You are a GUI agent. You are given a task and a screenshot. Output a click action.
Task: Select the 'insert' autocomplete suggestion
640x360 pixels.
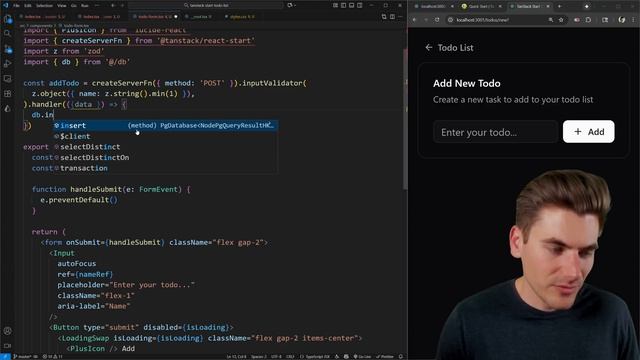(x=166, y=125)
